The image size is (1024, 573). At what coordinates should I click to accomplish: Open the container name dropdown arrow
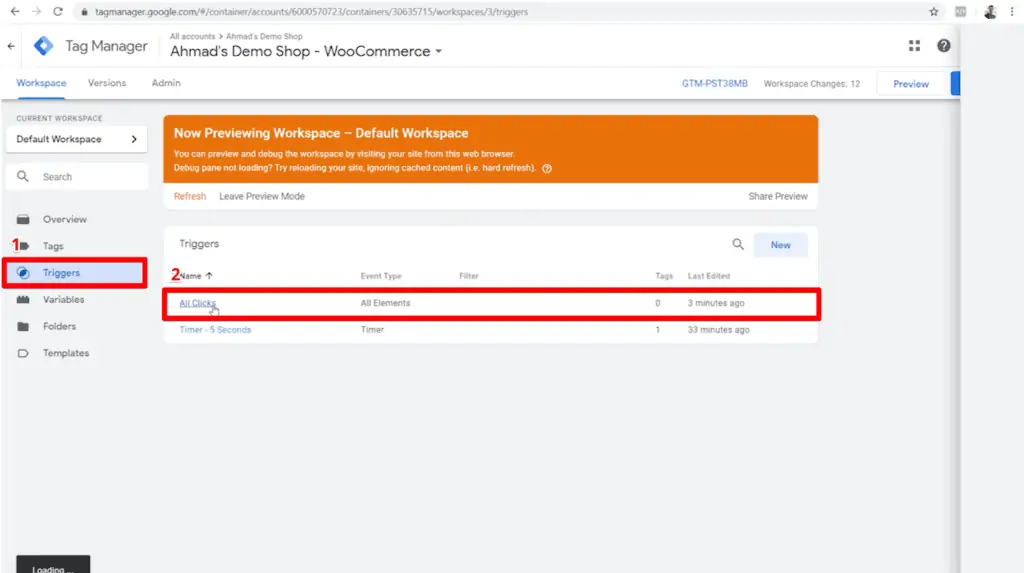click(x=439, y=52)
